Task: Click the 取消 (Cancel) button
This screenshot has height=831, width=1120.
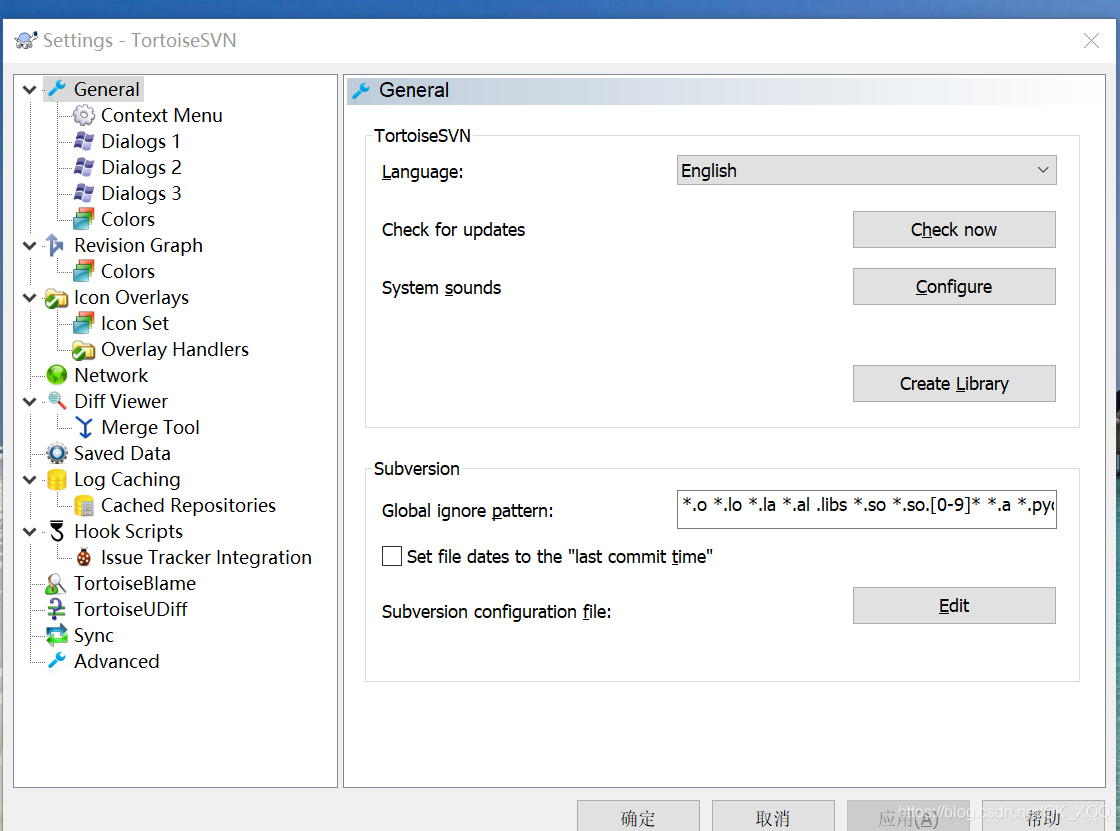Action: pyautogui.click(x=773, y=817)
